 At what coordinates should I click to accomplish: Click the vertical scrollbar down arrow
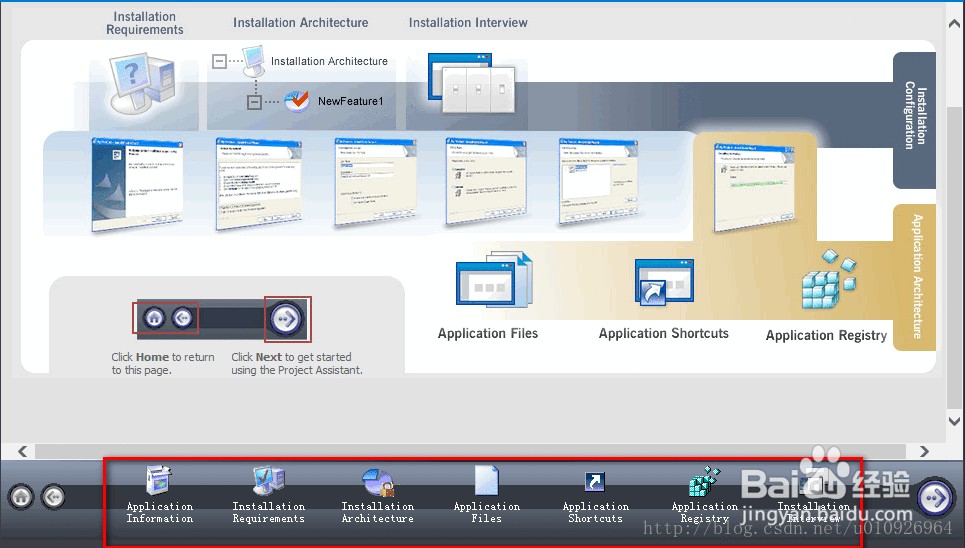[x=955, y=421]
